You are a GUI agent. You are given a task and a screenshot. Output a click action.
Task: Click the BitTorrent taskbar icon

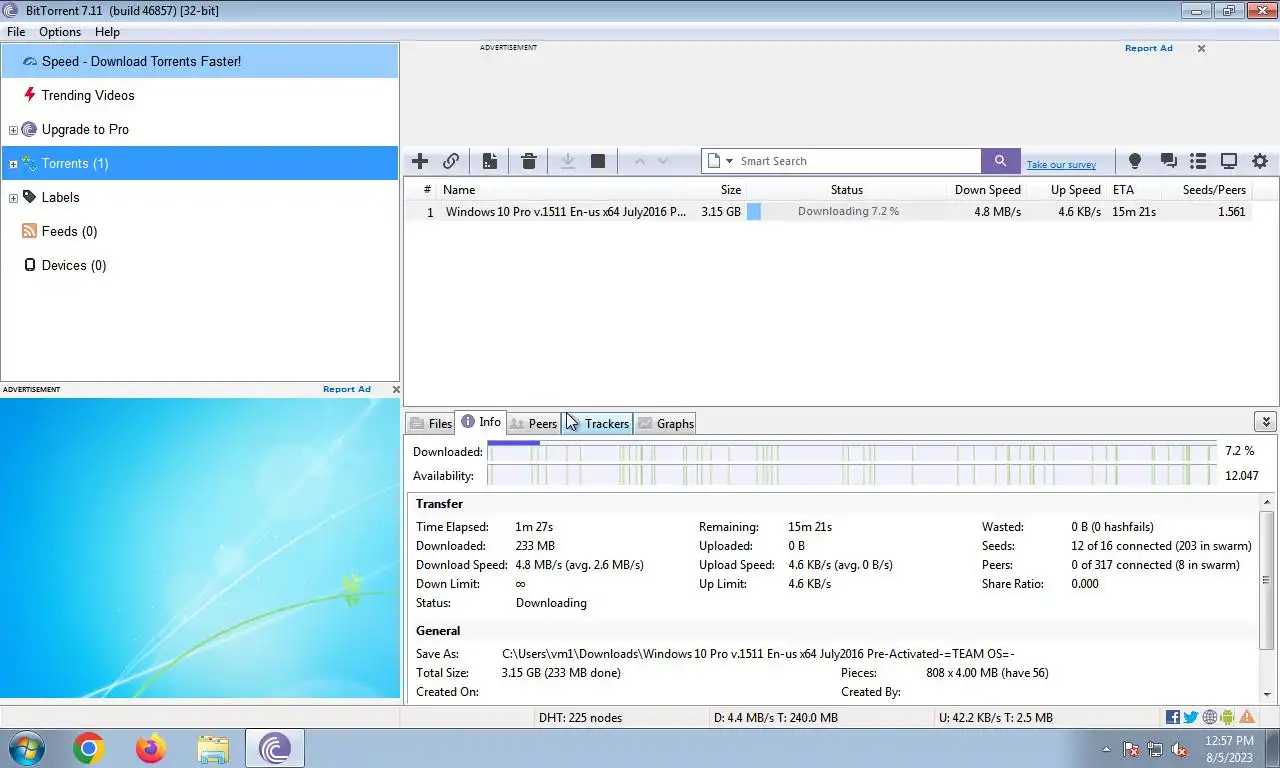click(x=274, y=748)
